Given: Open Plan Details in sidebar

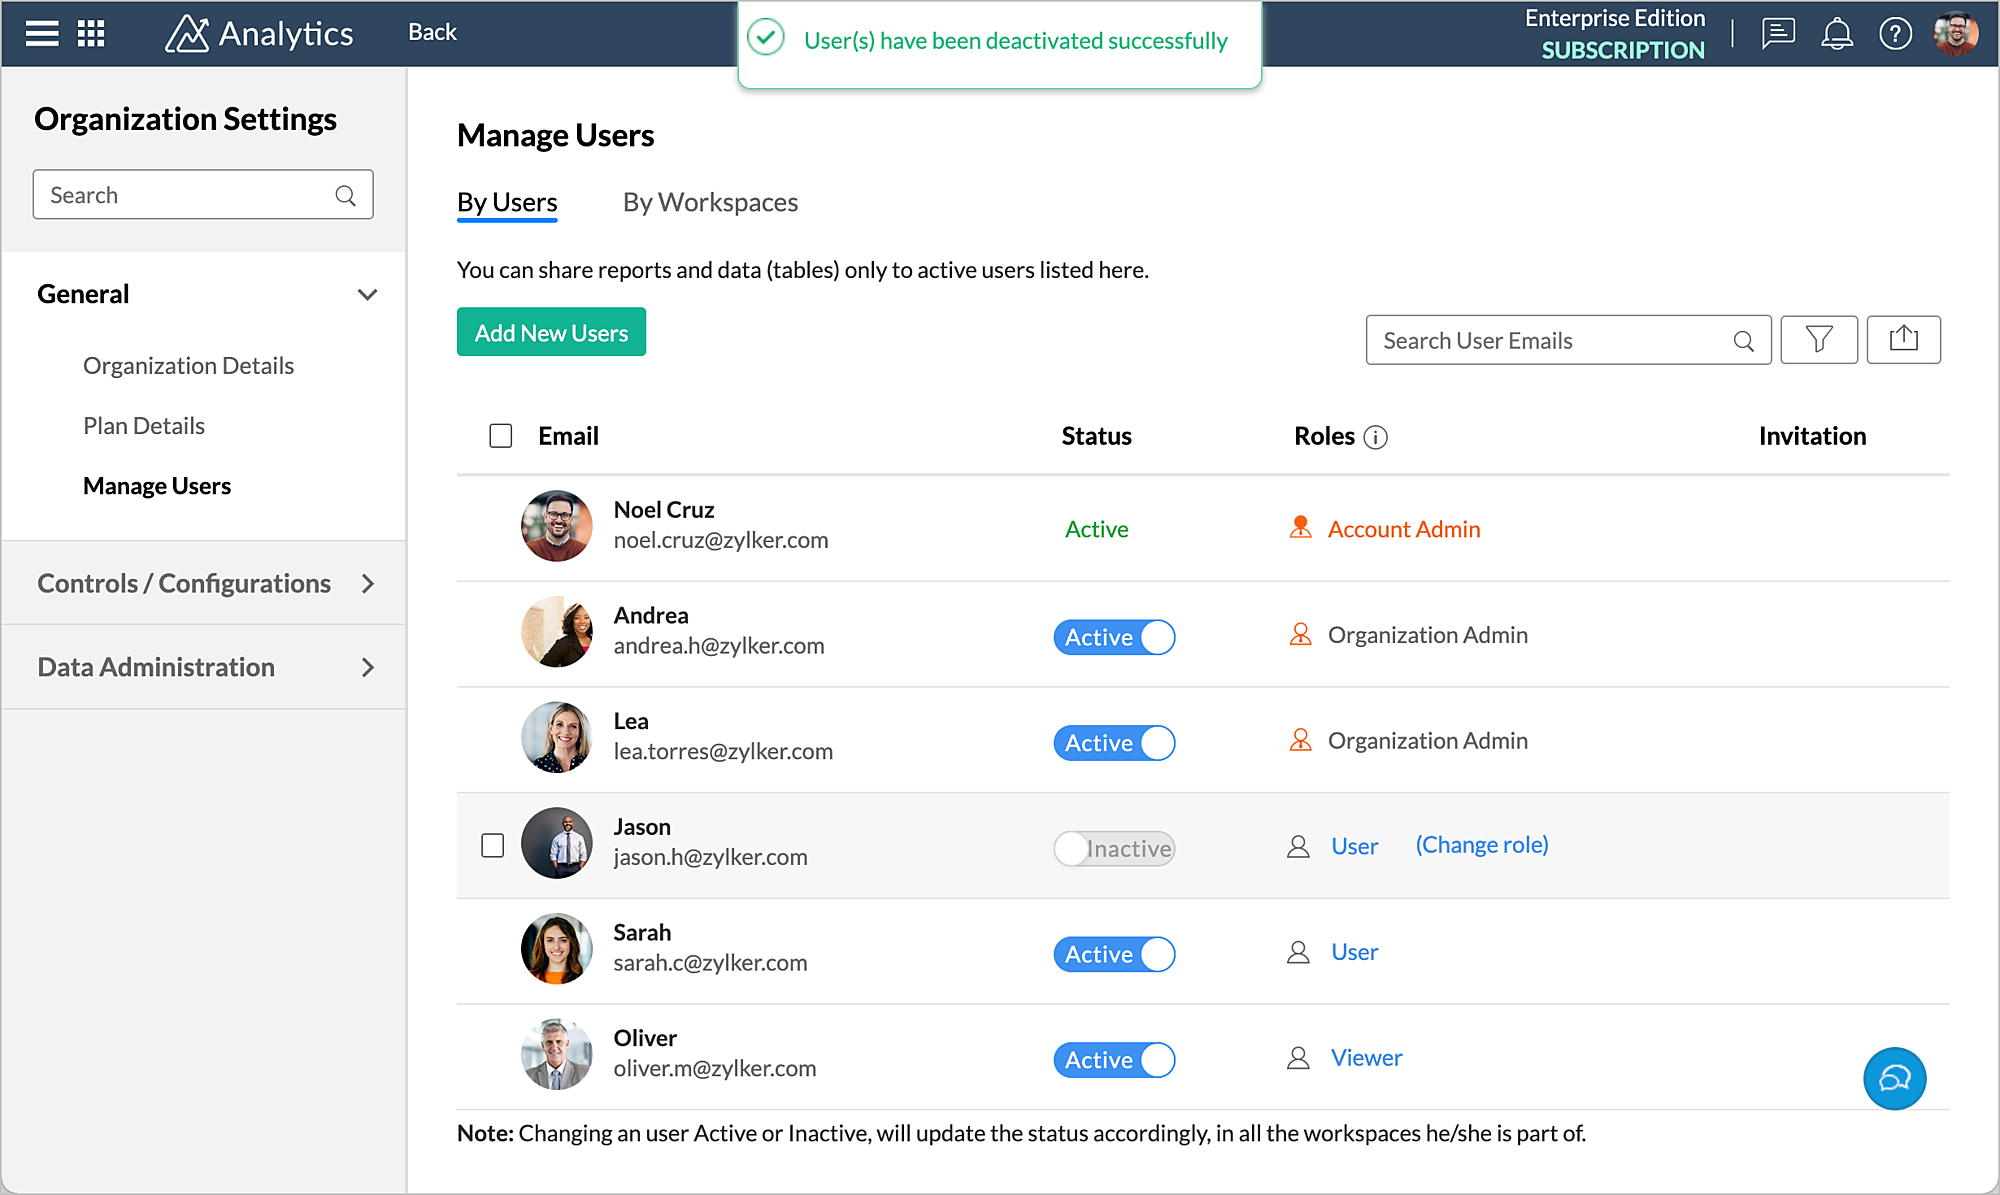Looking at the screenshot, I should (x=144, y=426).
